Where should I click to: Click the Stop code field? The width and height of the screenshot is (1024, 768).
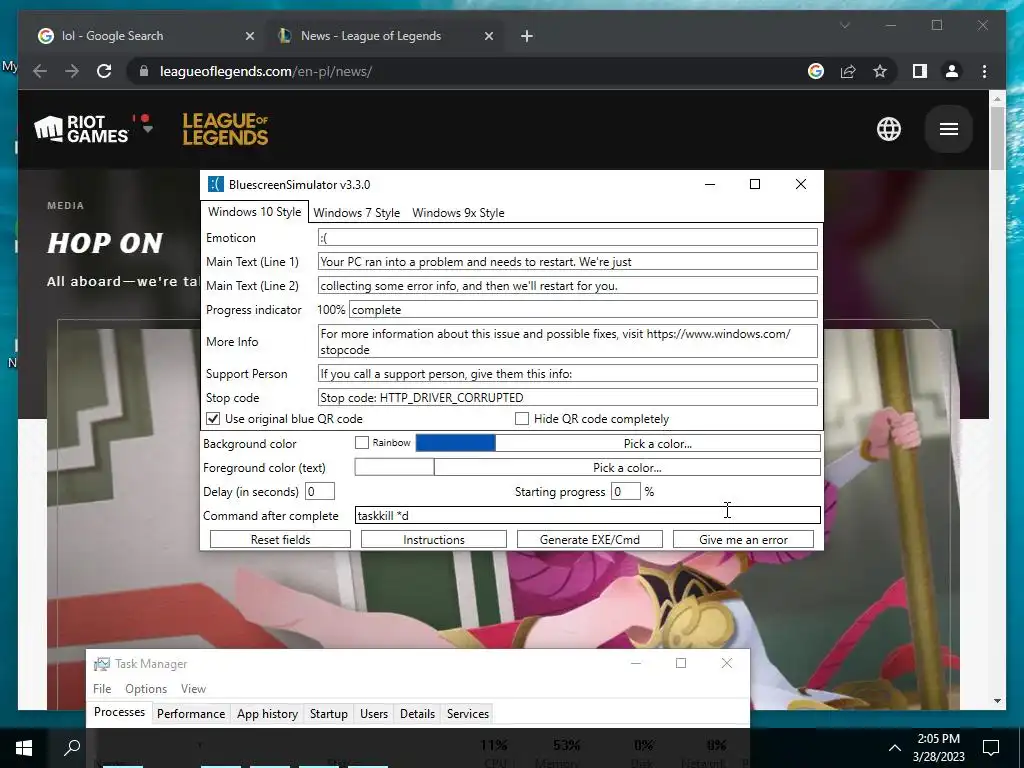tap(568, 398)
